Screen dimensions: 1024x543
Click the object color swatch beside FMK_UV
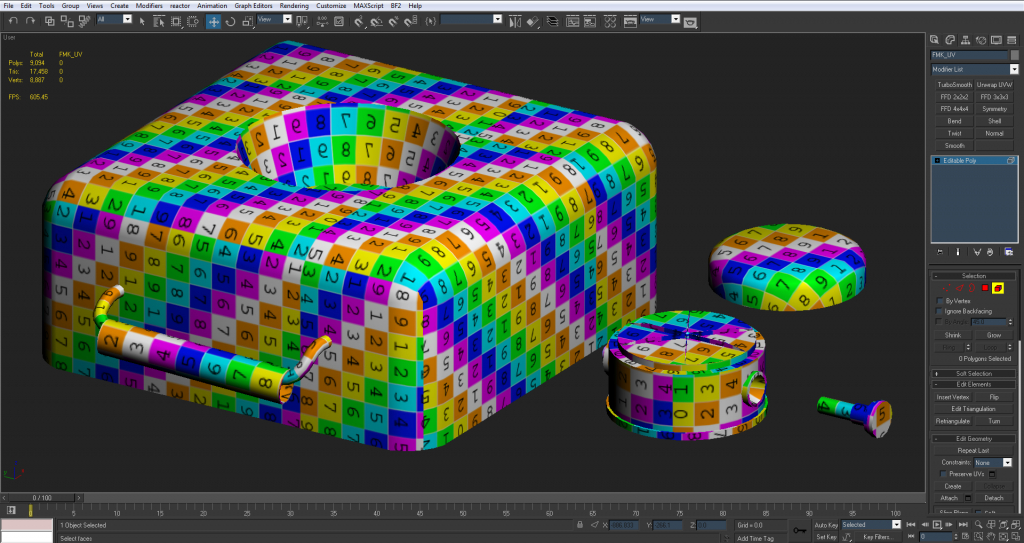coord(1013,54)
